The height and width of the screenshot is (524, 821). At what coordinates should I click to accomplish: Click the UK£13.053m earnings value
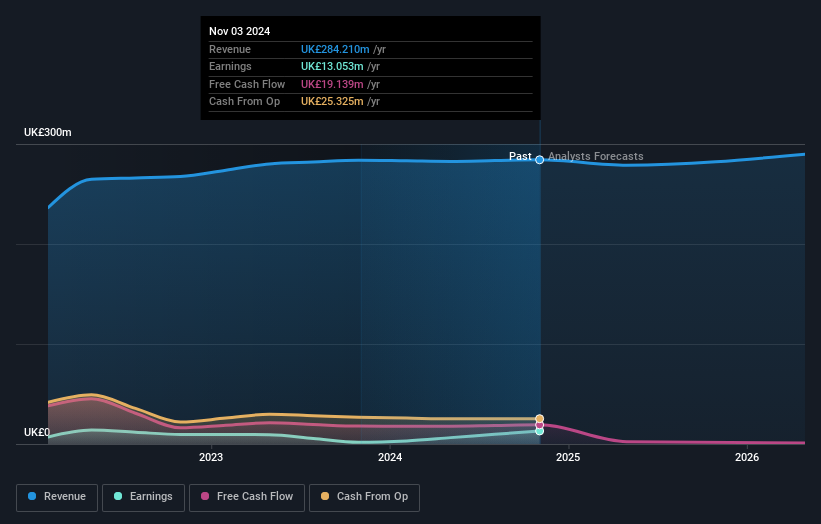(332, 66)
